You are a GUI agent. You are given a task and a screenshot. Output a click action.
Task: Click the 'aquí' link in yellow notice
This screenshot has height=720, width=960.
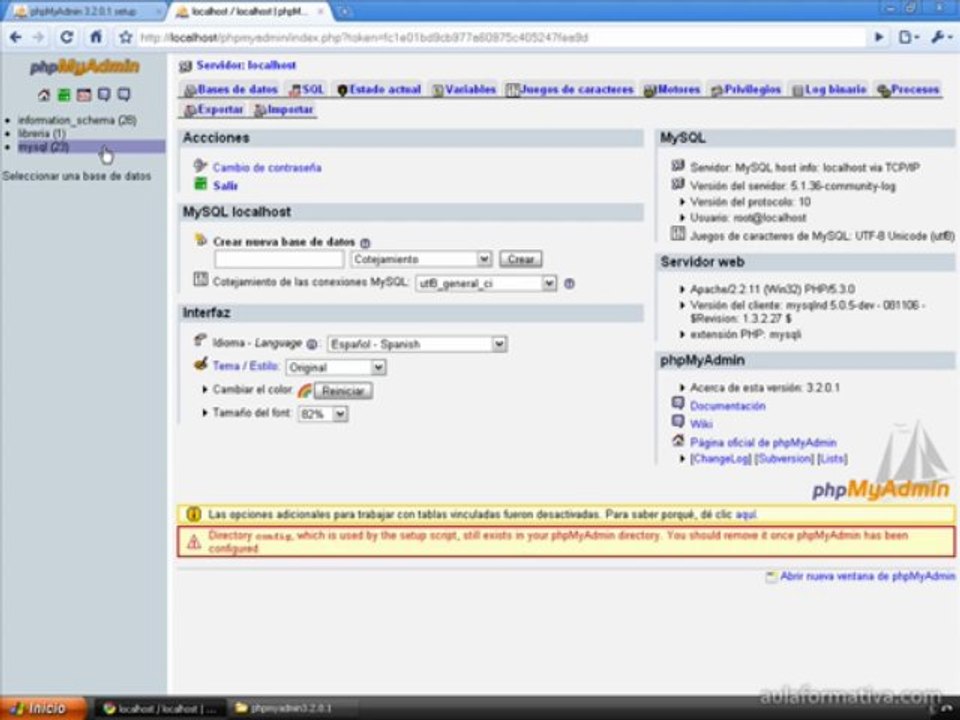745,515
